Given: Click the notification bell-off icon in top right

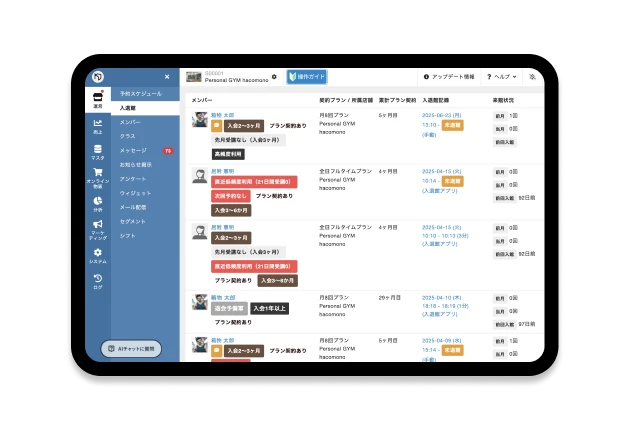Looking at the screenshot, I should (532, 77).
